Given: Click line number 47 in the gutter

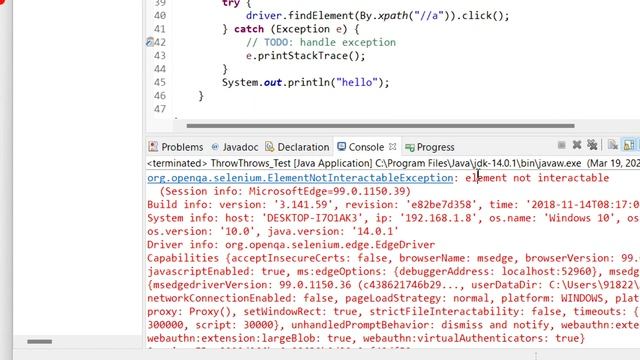Looking at the screenshot, I should (x=160, y=109).
